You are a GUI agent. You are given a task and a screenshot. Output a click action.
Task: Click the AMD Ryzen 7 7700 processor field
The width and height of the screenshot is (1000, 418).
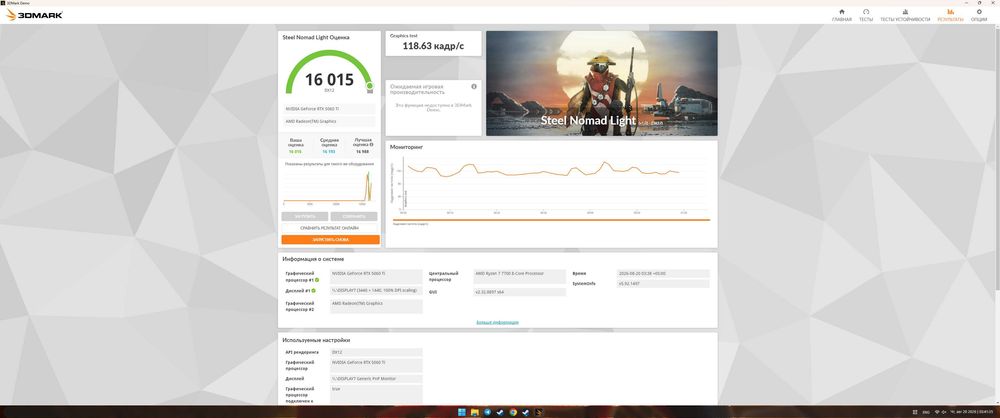[x=519, y=276]
